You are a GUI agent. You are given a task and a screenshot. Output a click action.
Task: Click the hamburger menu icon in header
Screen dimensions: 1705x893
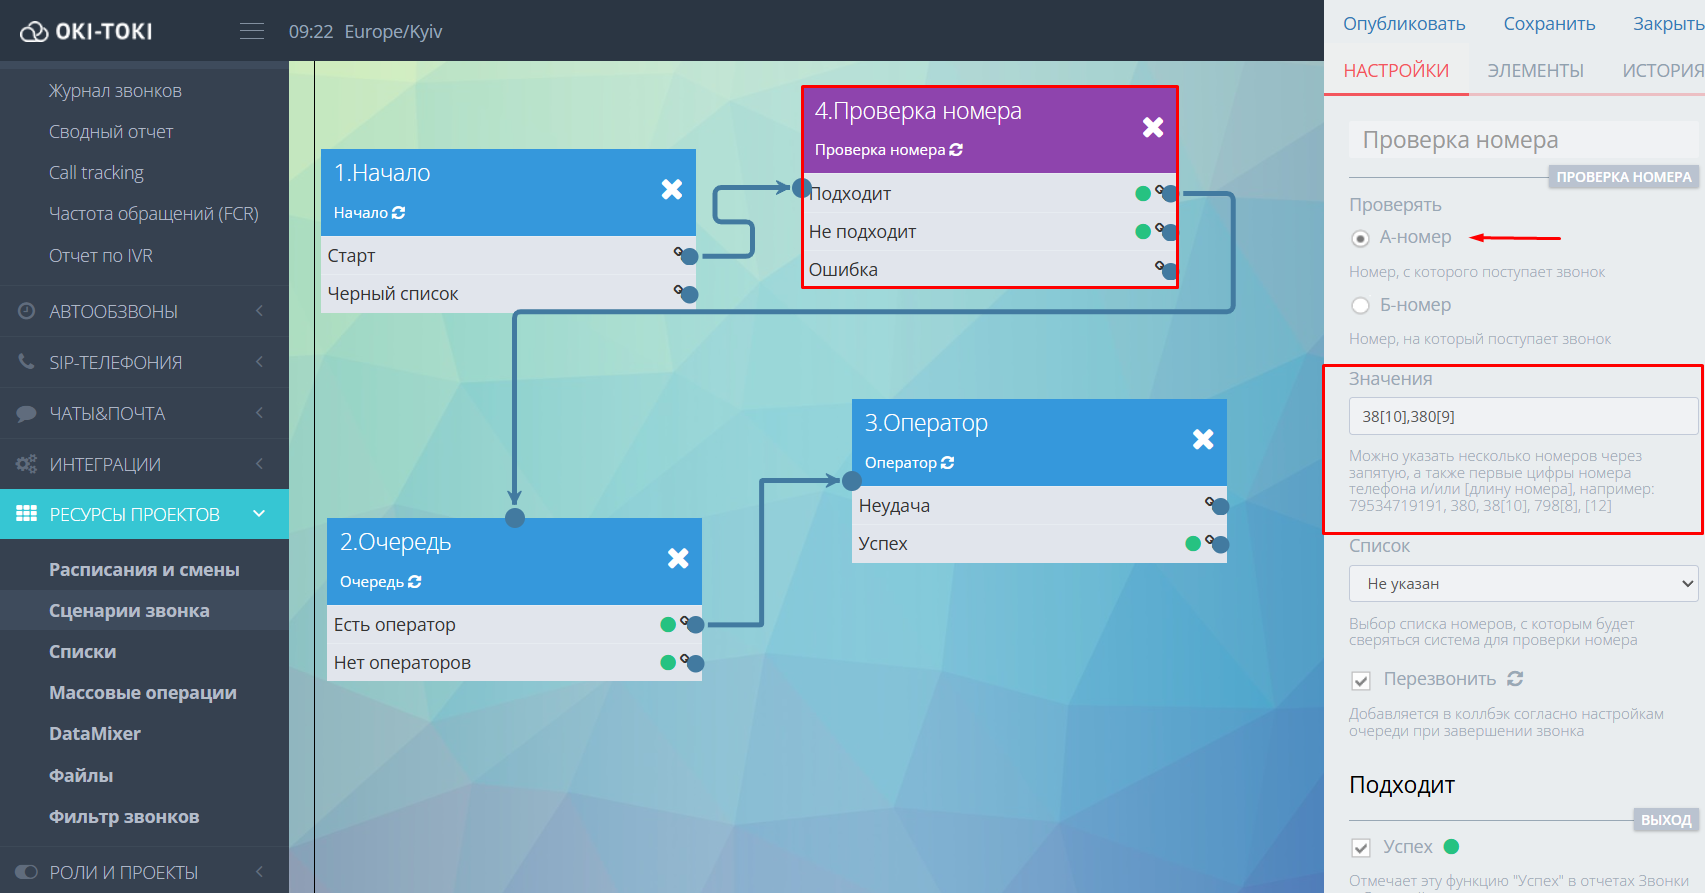[x=252, y=31]
